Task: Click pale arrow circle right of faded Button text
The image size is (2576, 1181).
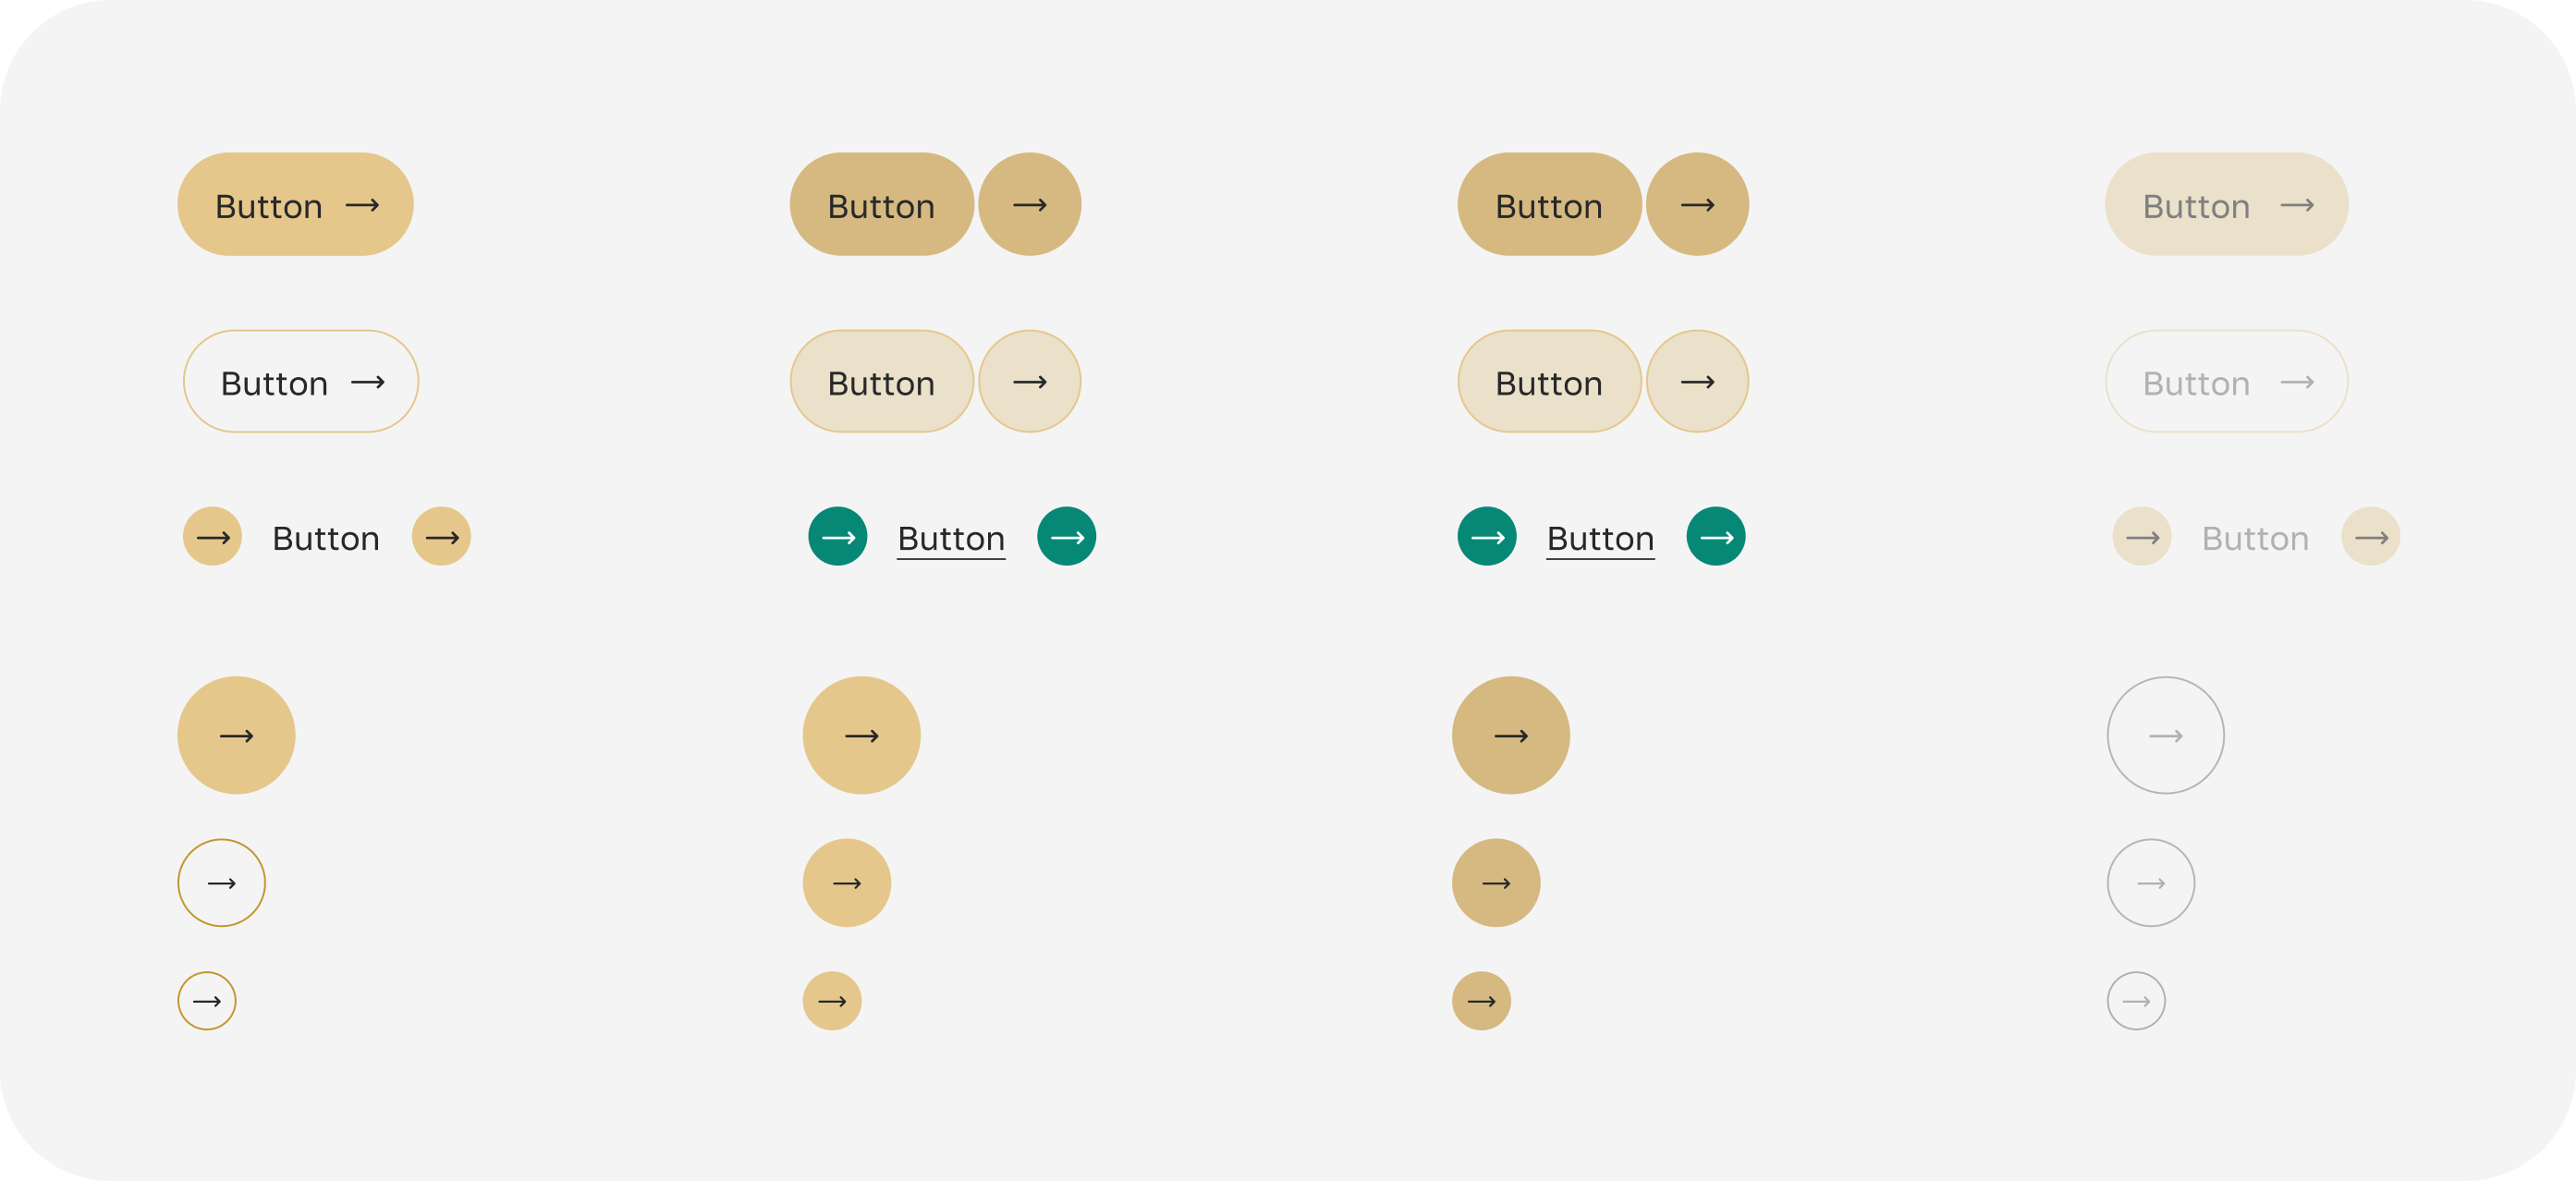Action: click(x=2370, y=537)
